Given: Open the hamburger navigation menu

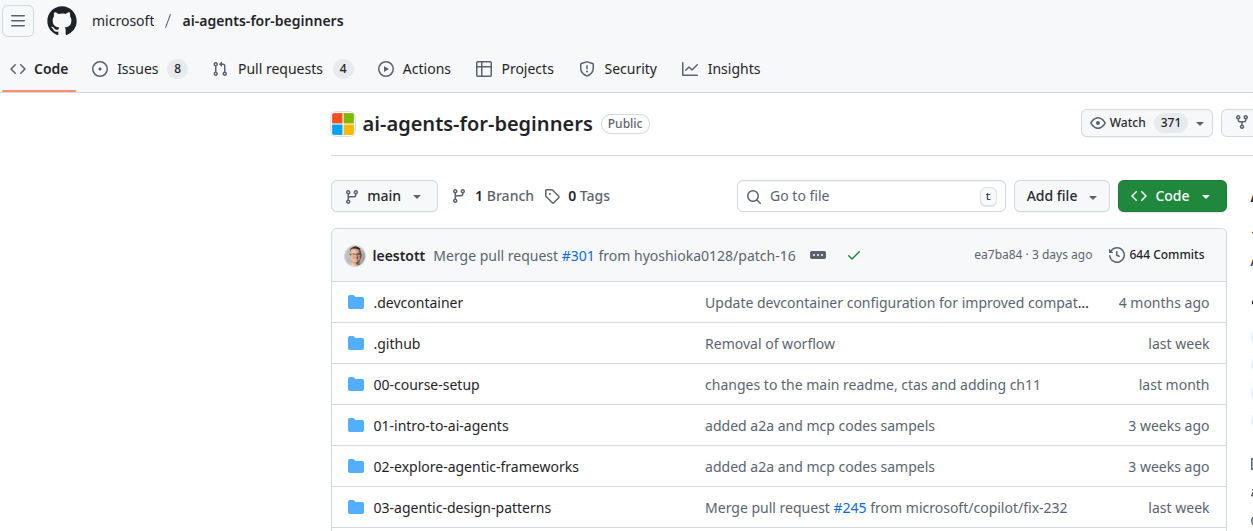Looking at the screenshot, I should click(18, 21).
